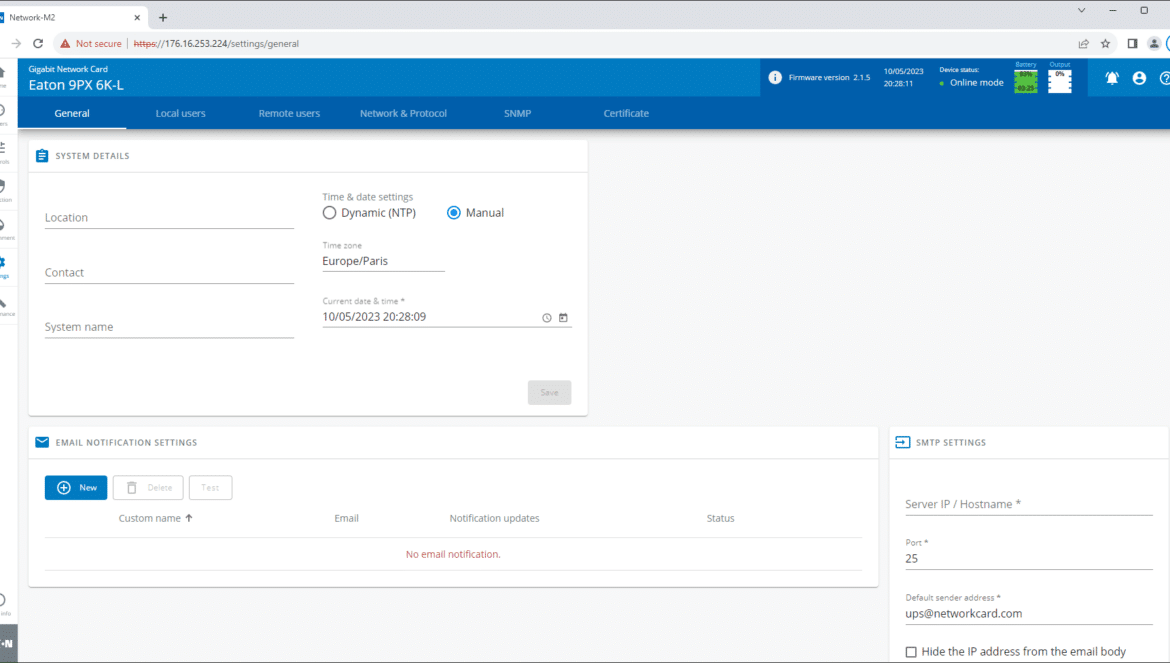Go to Home in the sidebar

tap(3, 74)
